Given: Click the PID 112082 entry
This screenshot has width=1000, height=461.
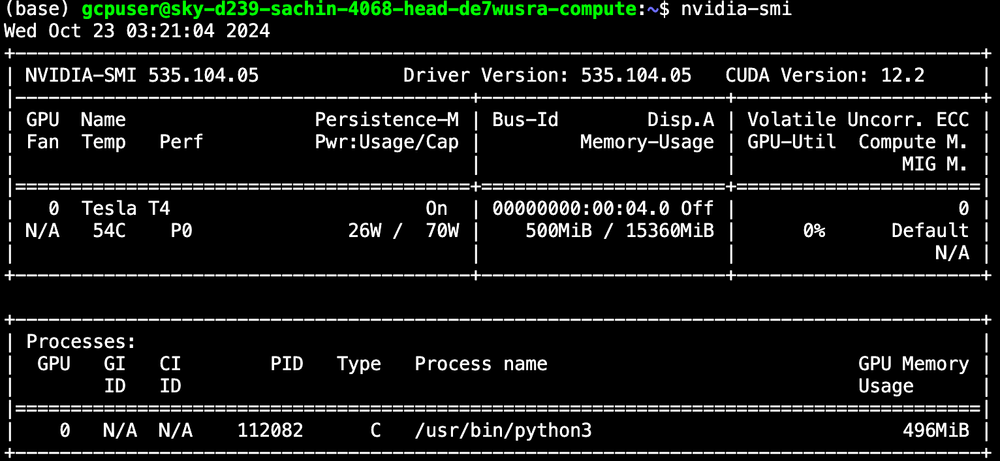Looking at the screenshot, I should pos(270,430).
